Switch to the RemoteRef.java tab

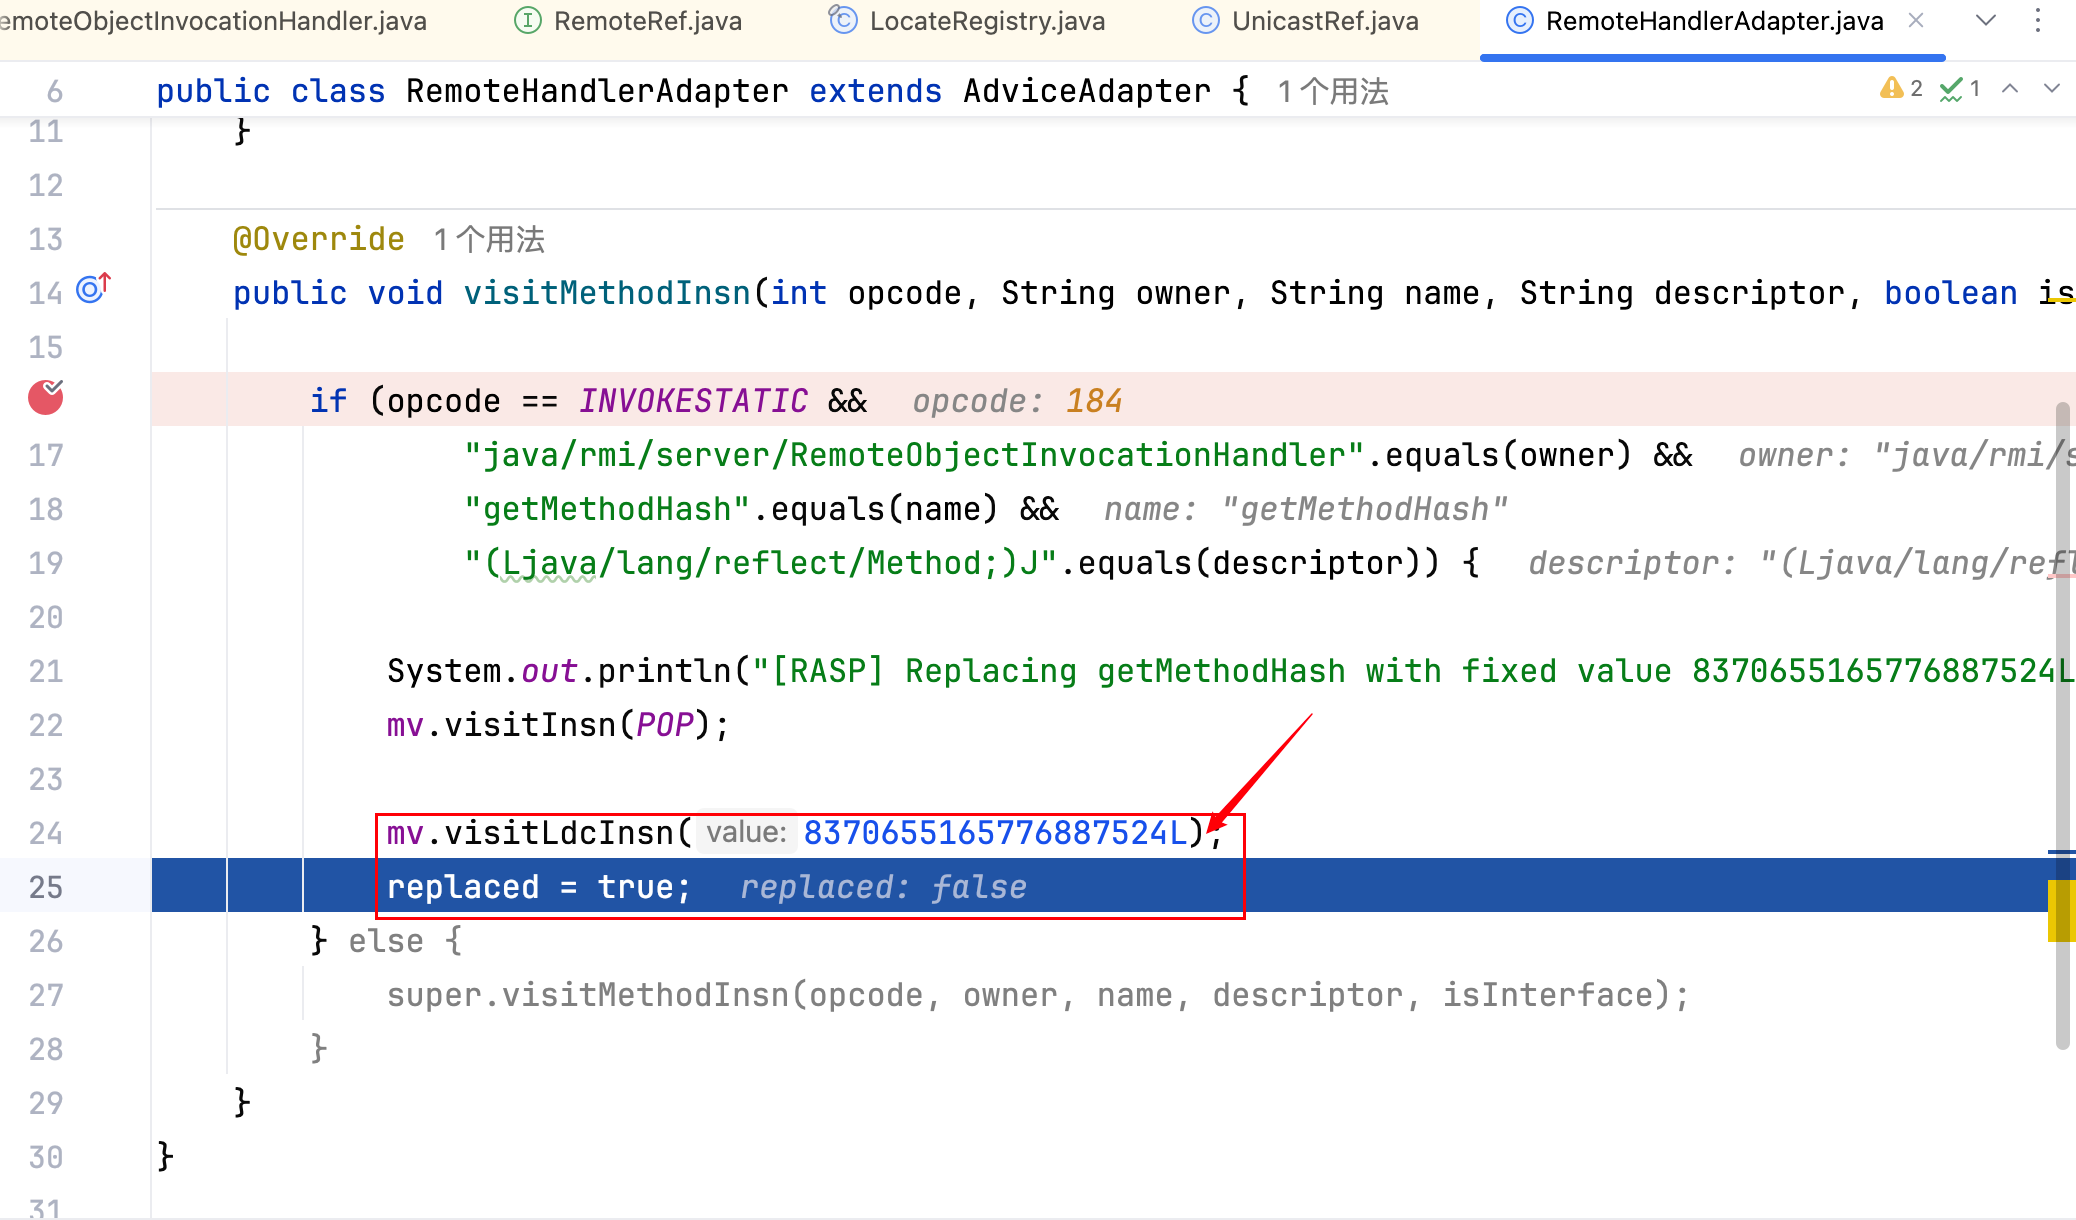tap(646, 21)
